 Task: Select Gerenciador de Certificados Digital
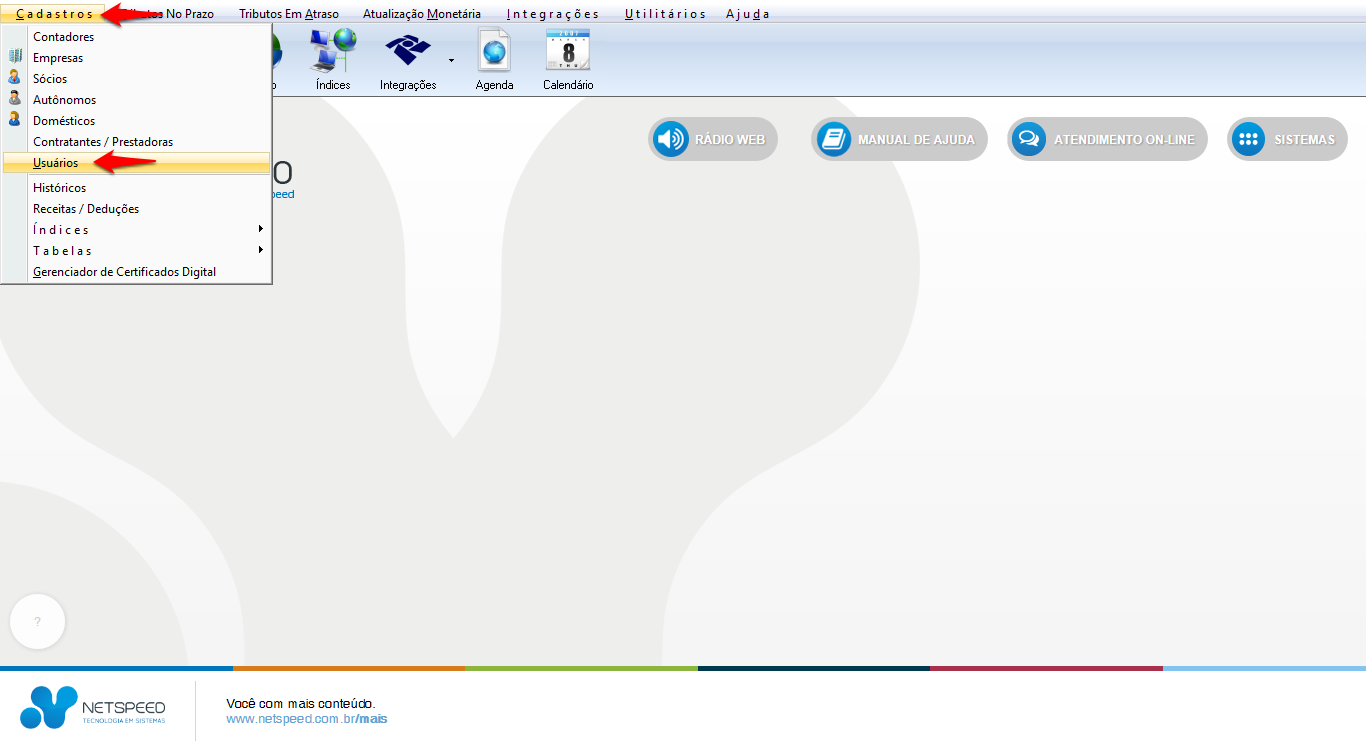click(124, 272)
